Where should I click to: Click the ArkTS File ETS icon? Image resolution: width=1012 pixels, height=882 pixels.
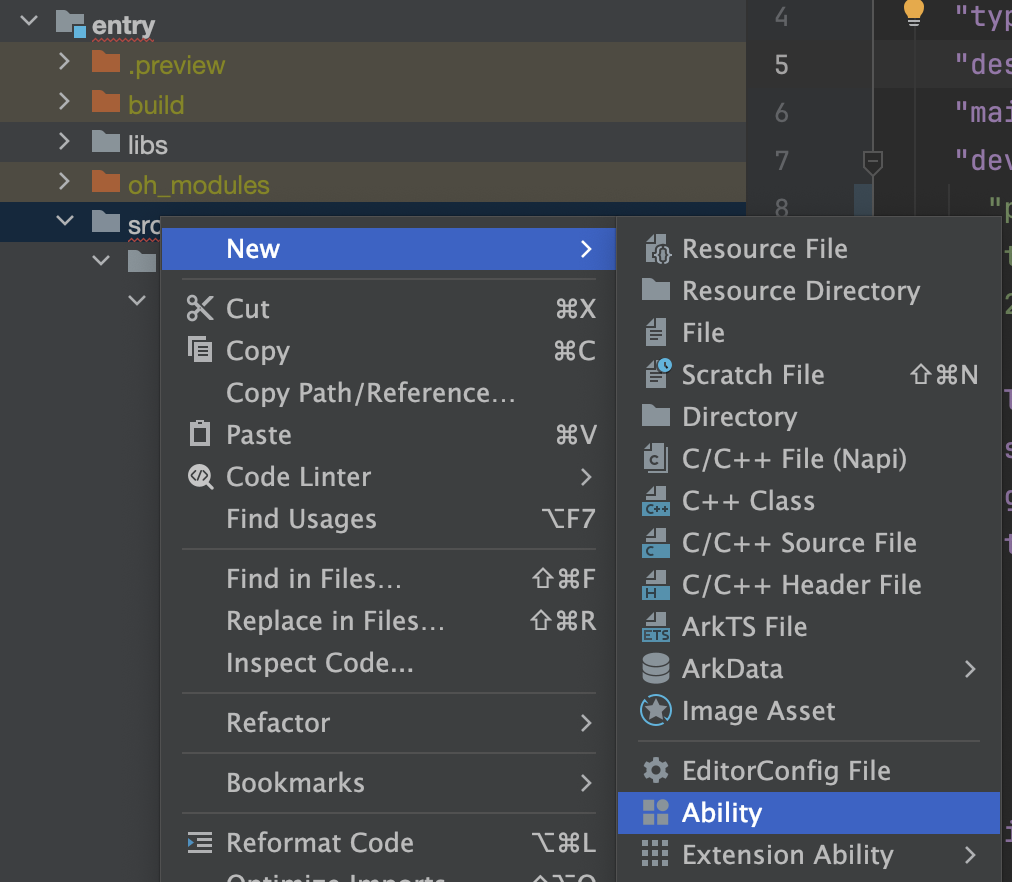click(656, 626)
